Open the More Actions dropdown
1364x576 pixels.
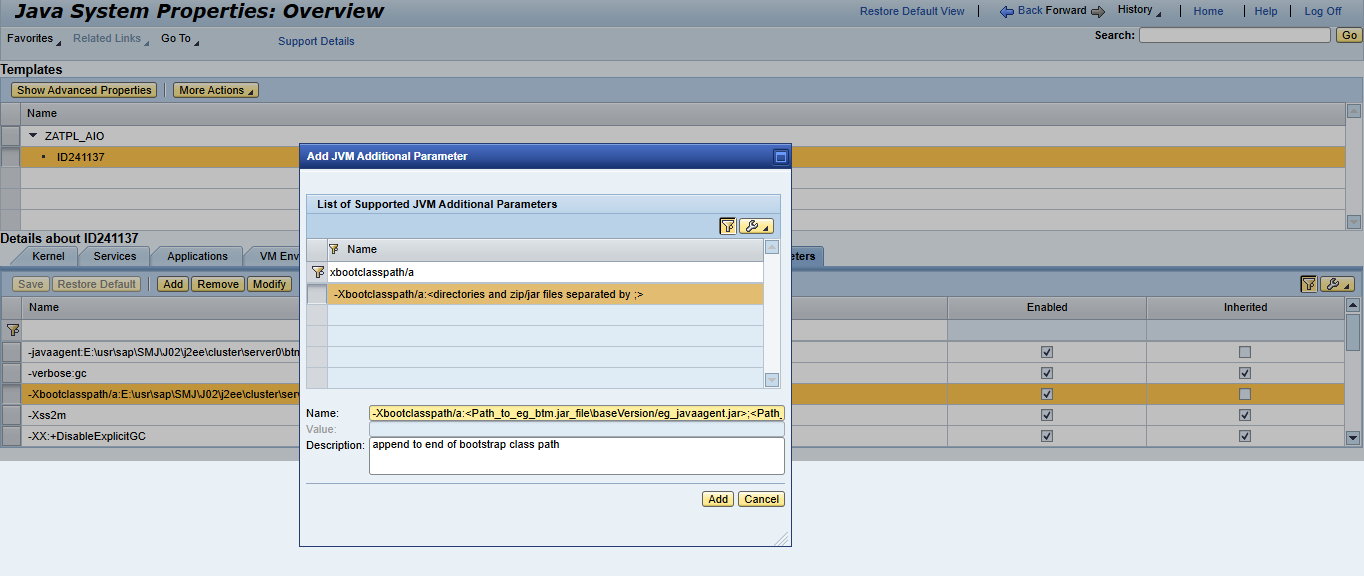[216, 90]
